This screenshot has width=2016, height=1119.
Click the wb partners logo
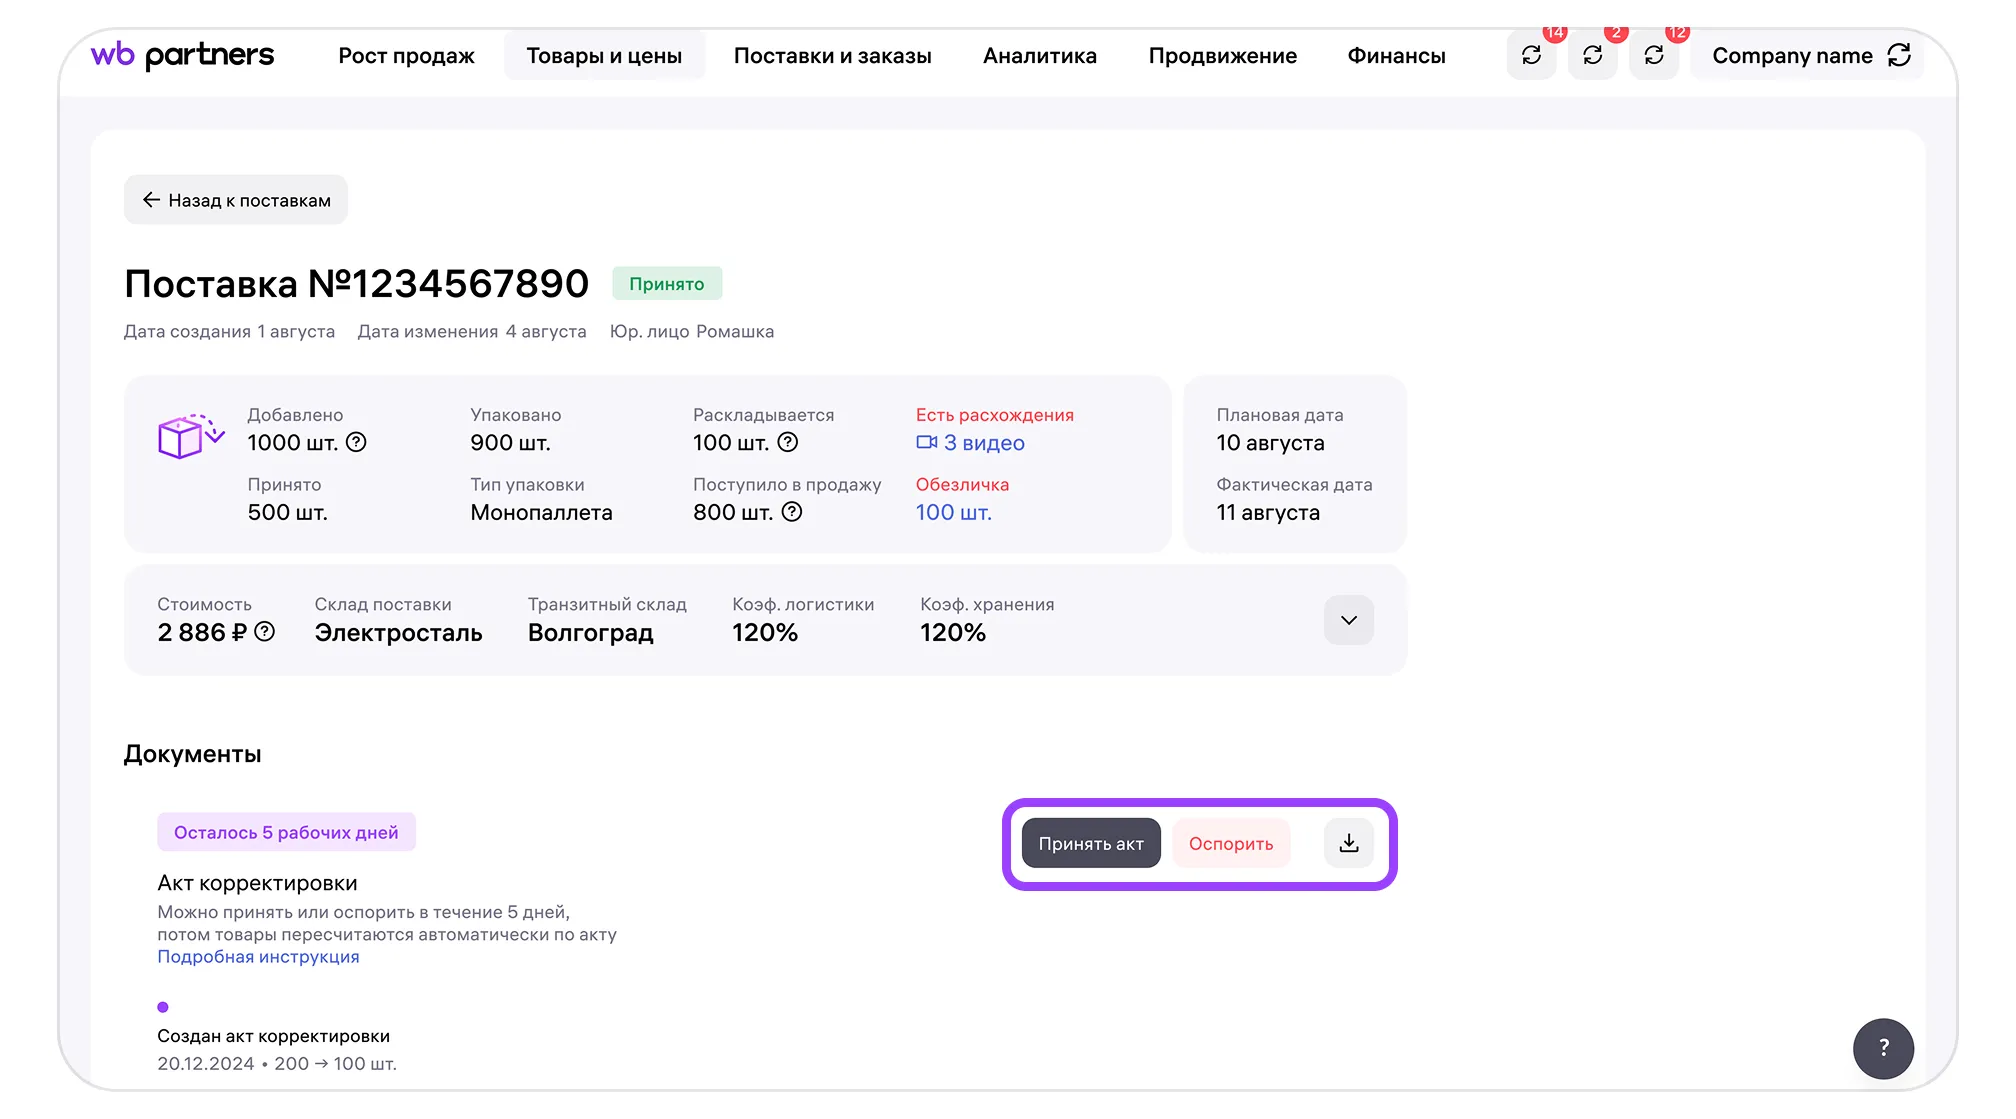(x=182, y=55)
